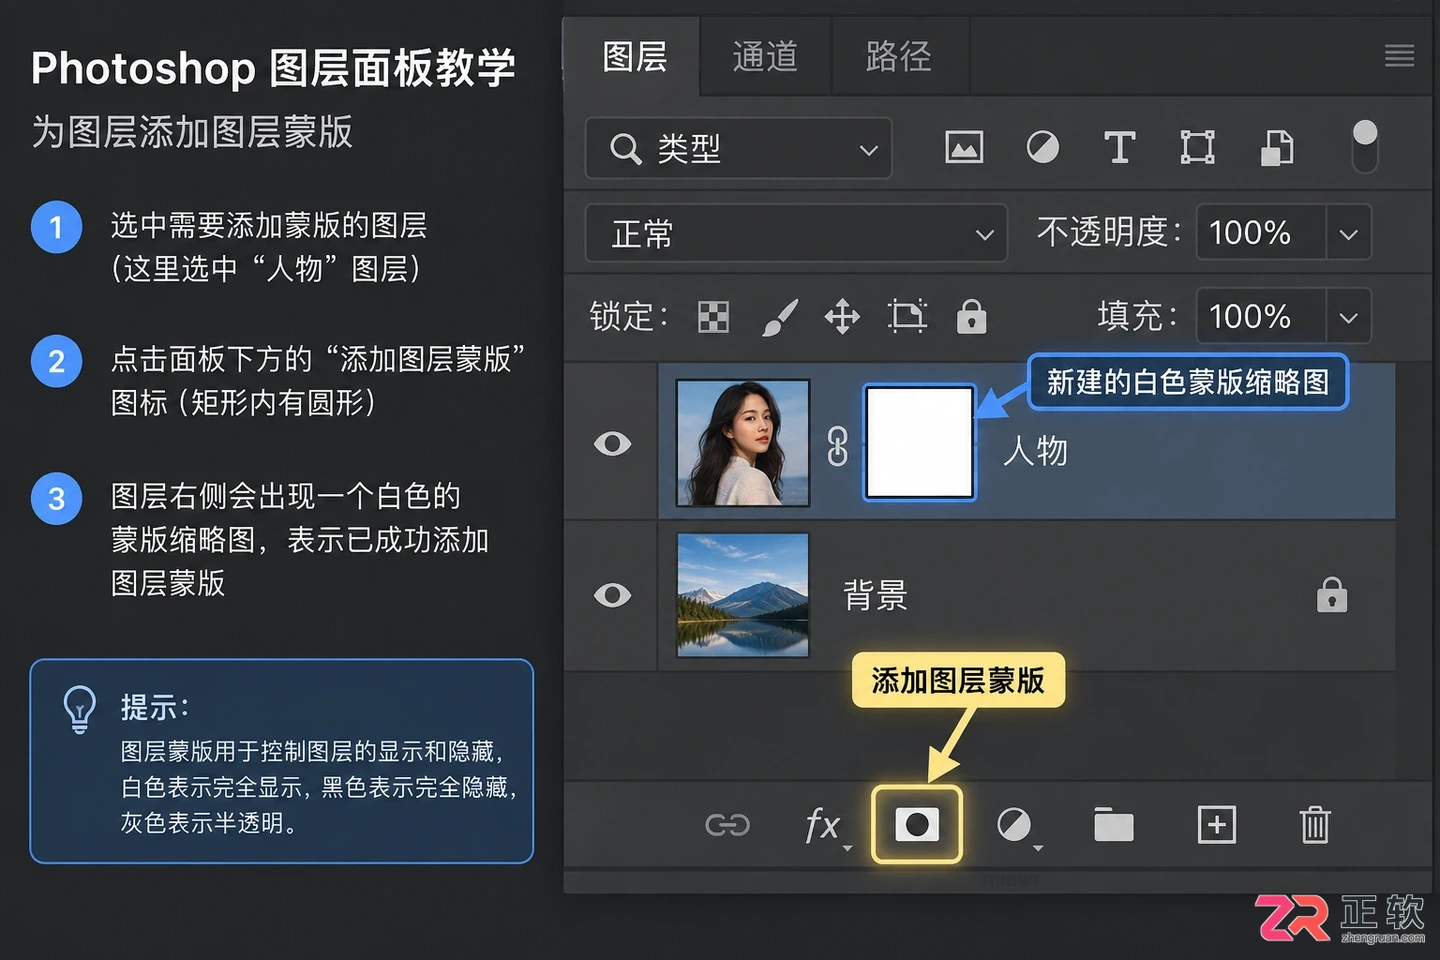Image resolution: width=1440 pixels, height=960 pixels.
Task: Select the white mask thumbnail on 人物
Action: click(x=919, y=442)
